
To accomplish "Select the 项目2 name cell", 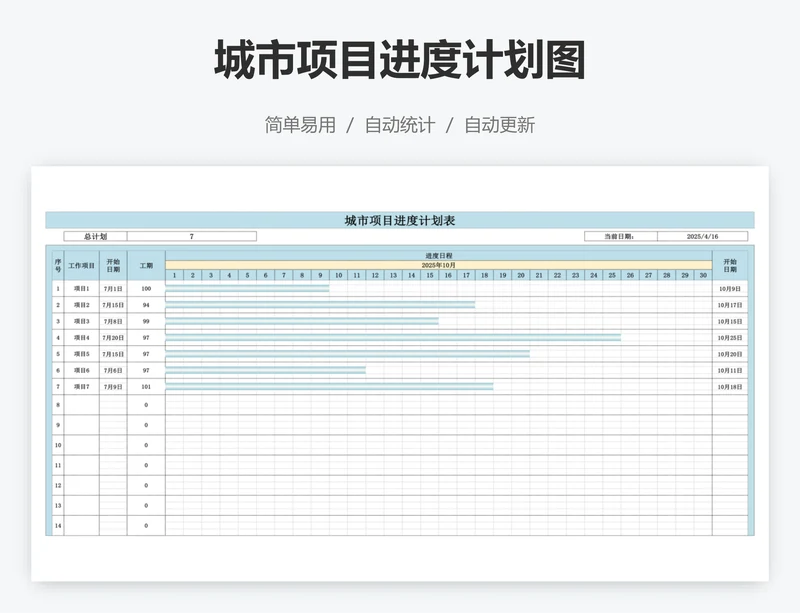I will pyautogui.click(x=82, y=305).
